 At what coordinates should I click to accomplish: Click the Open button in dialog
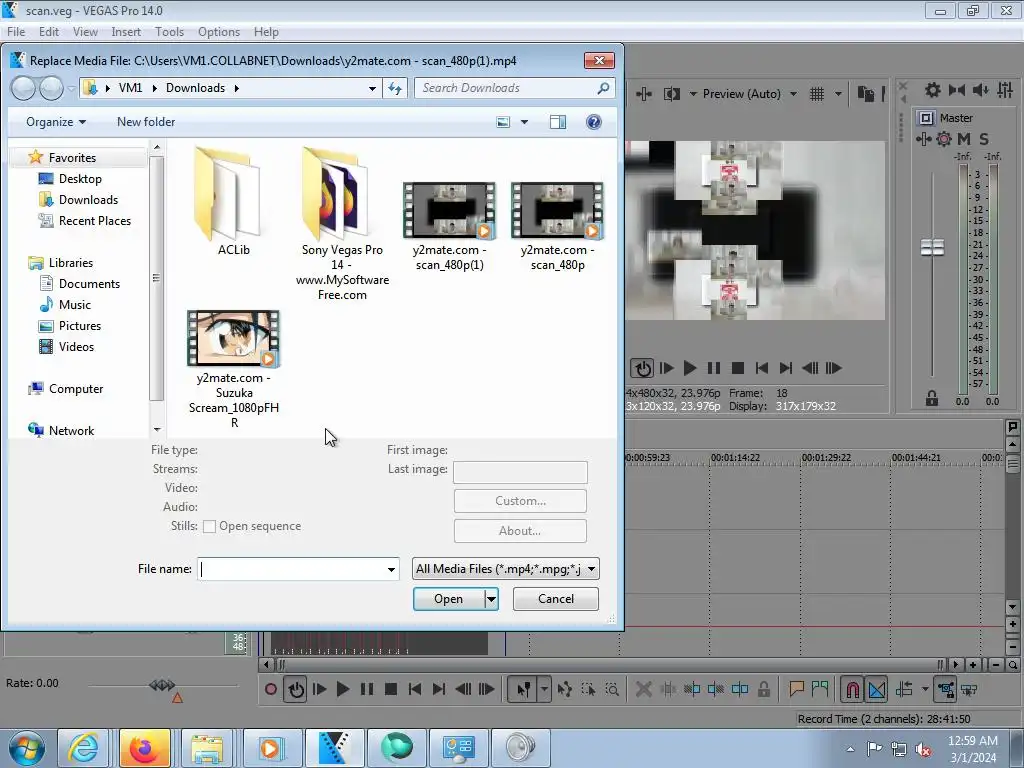click(449, 599)
